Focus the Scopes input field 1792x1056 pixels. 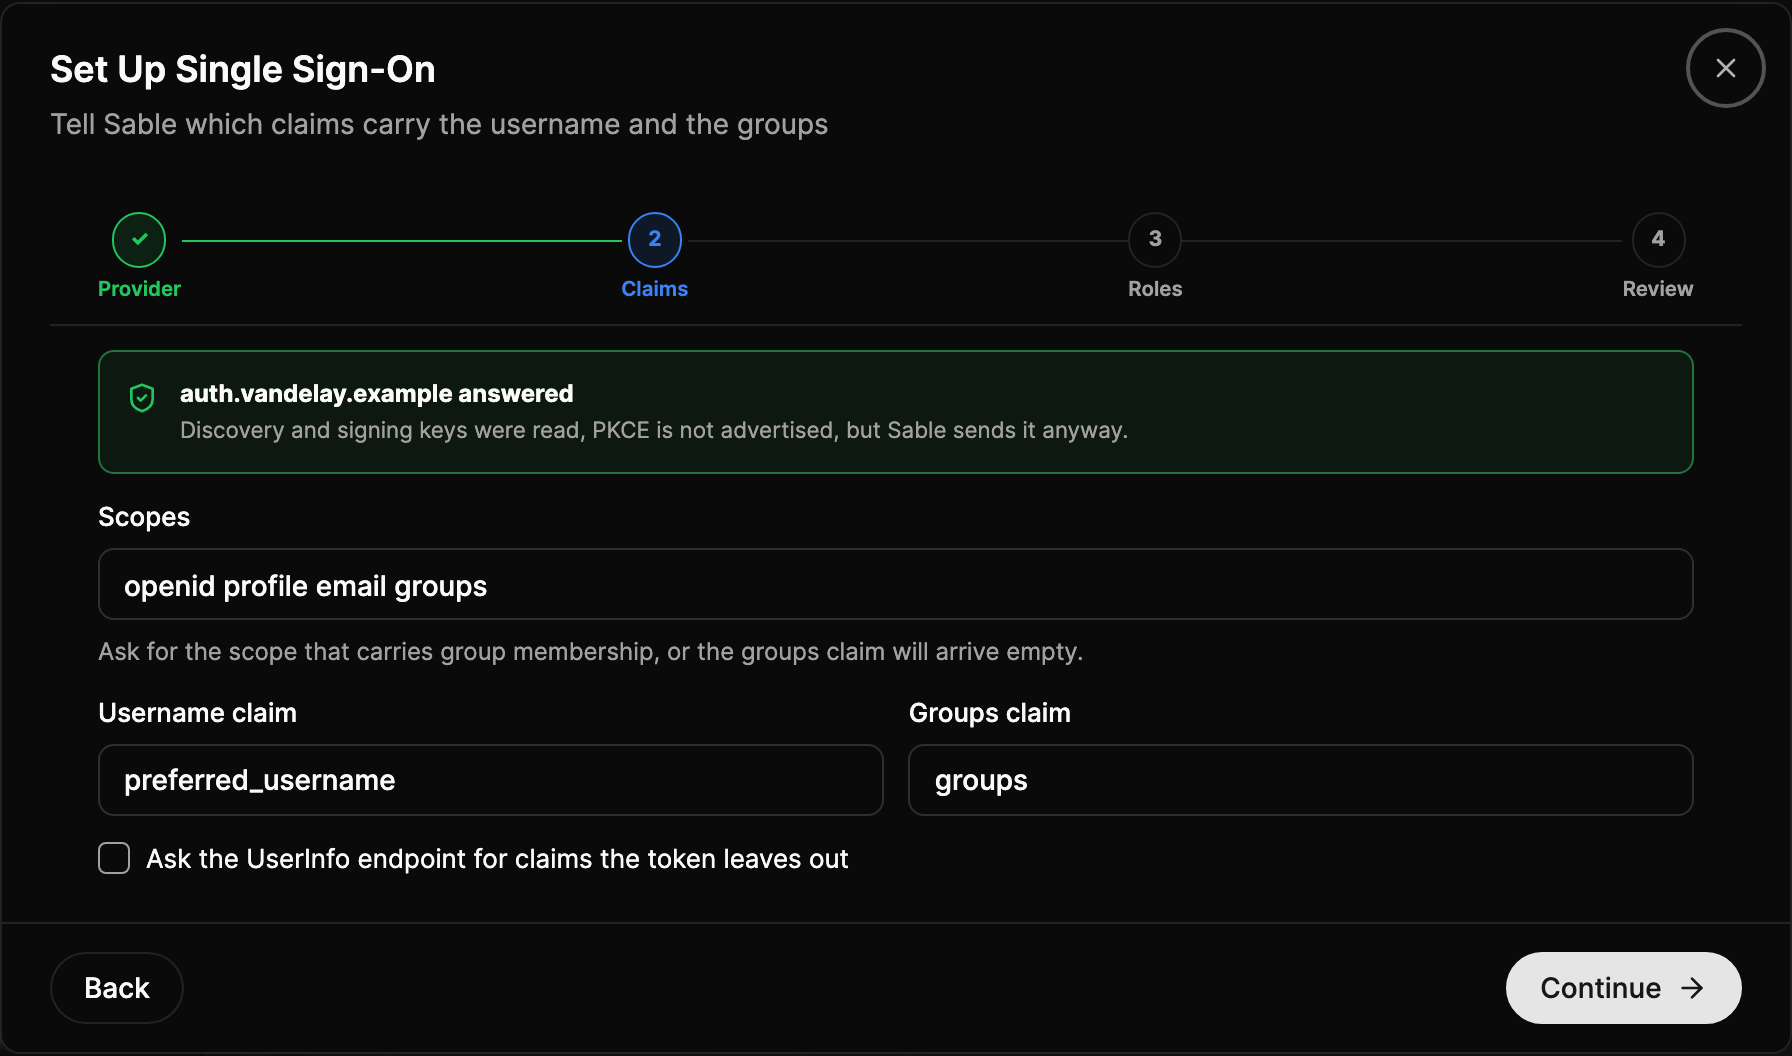pyautogui.click(x=896, y=584)
